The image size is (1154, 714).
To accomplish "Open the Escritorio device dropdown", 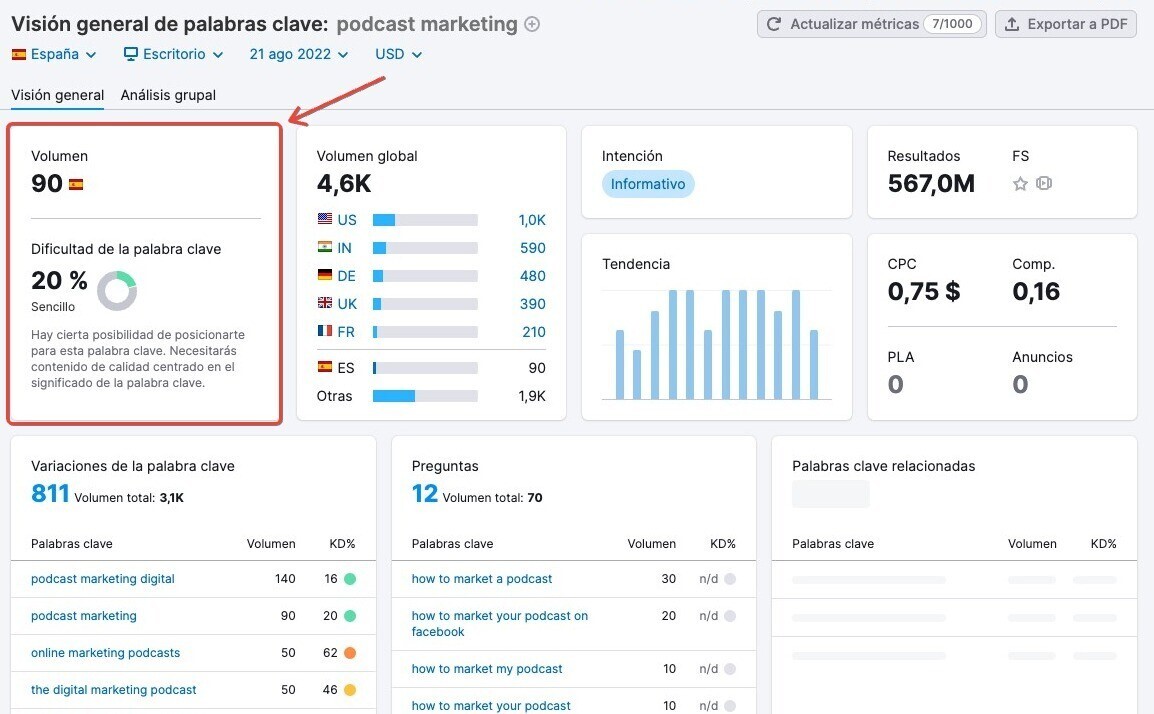I will [x=174, y=54].
